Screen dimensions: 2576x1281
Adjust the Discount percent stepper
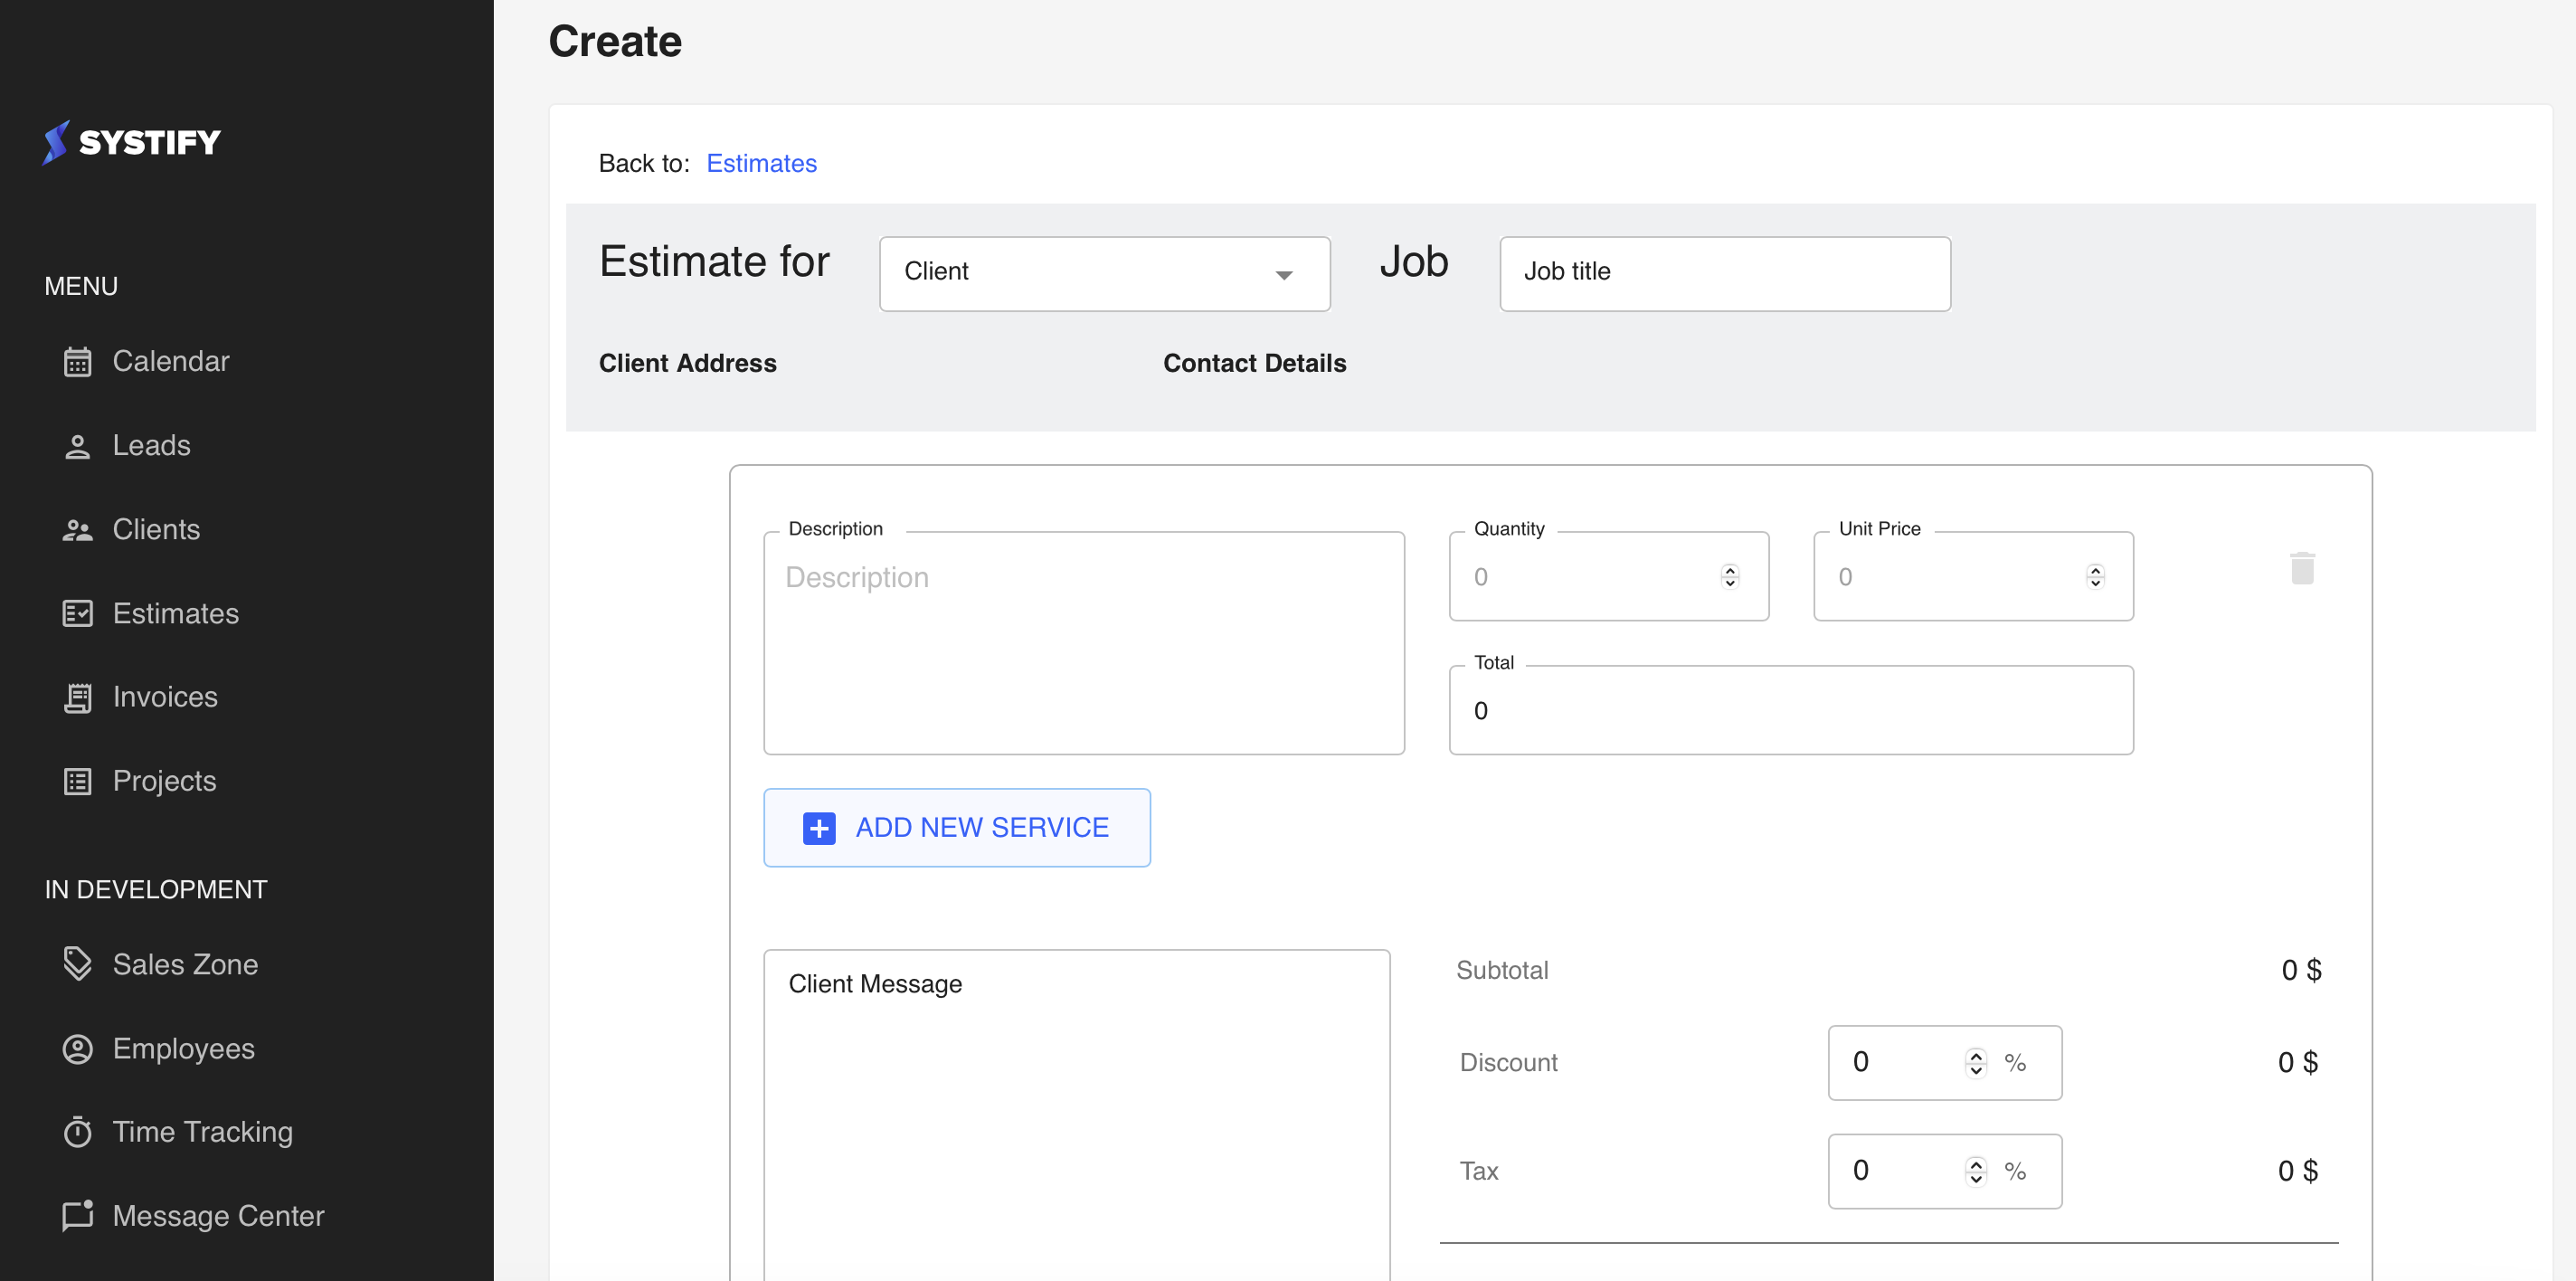1975,1062
